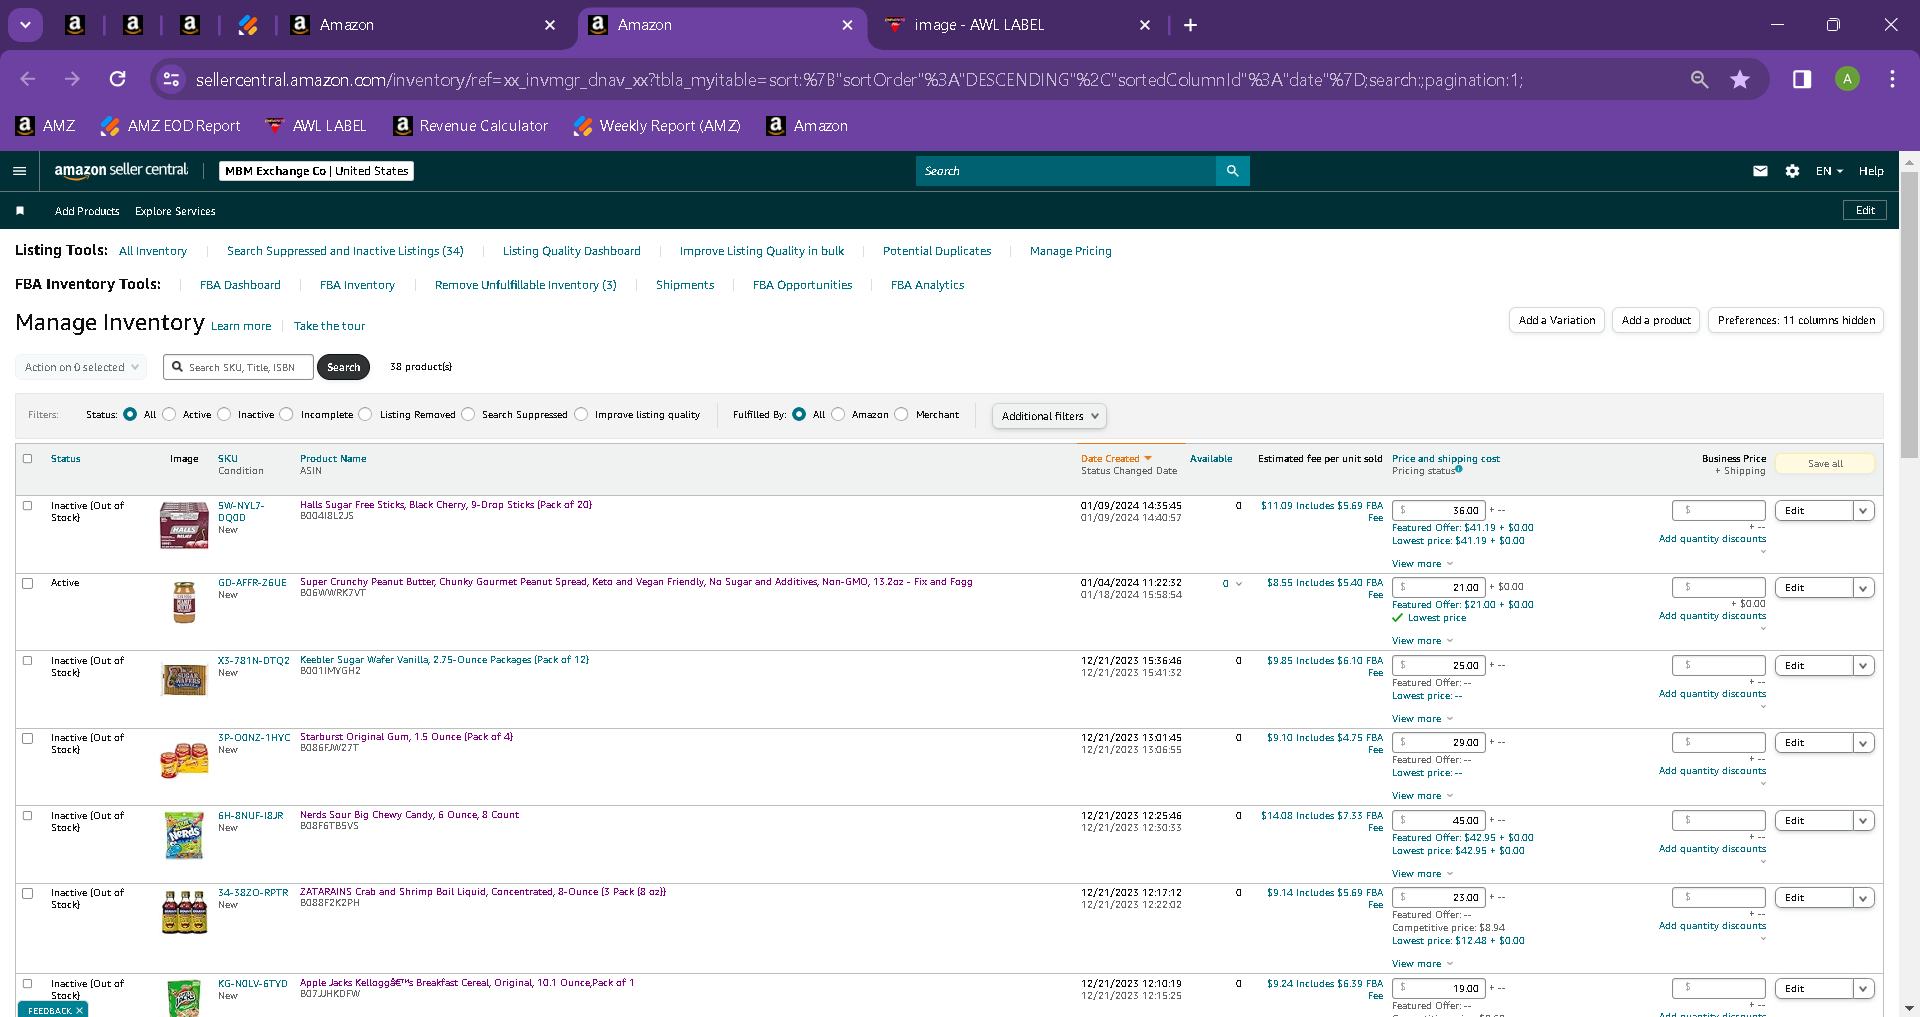
Task: Tick the select-all checkbox in table header
Action: pos(28,459)
